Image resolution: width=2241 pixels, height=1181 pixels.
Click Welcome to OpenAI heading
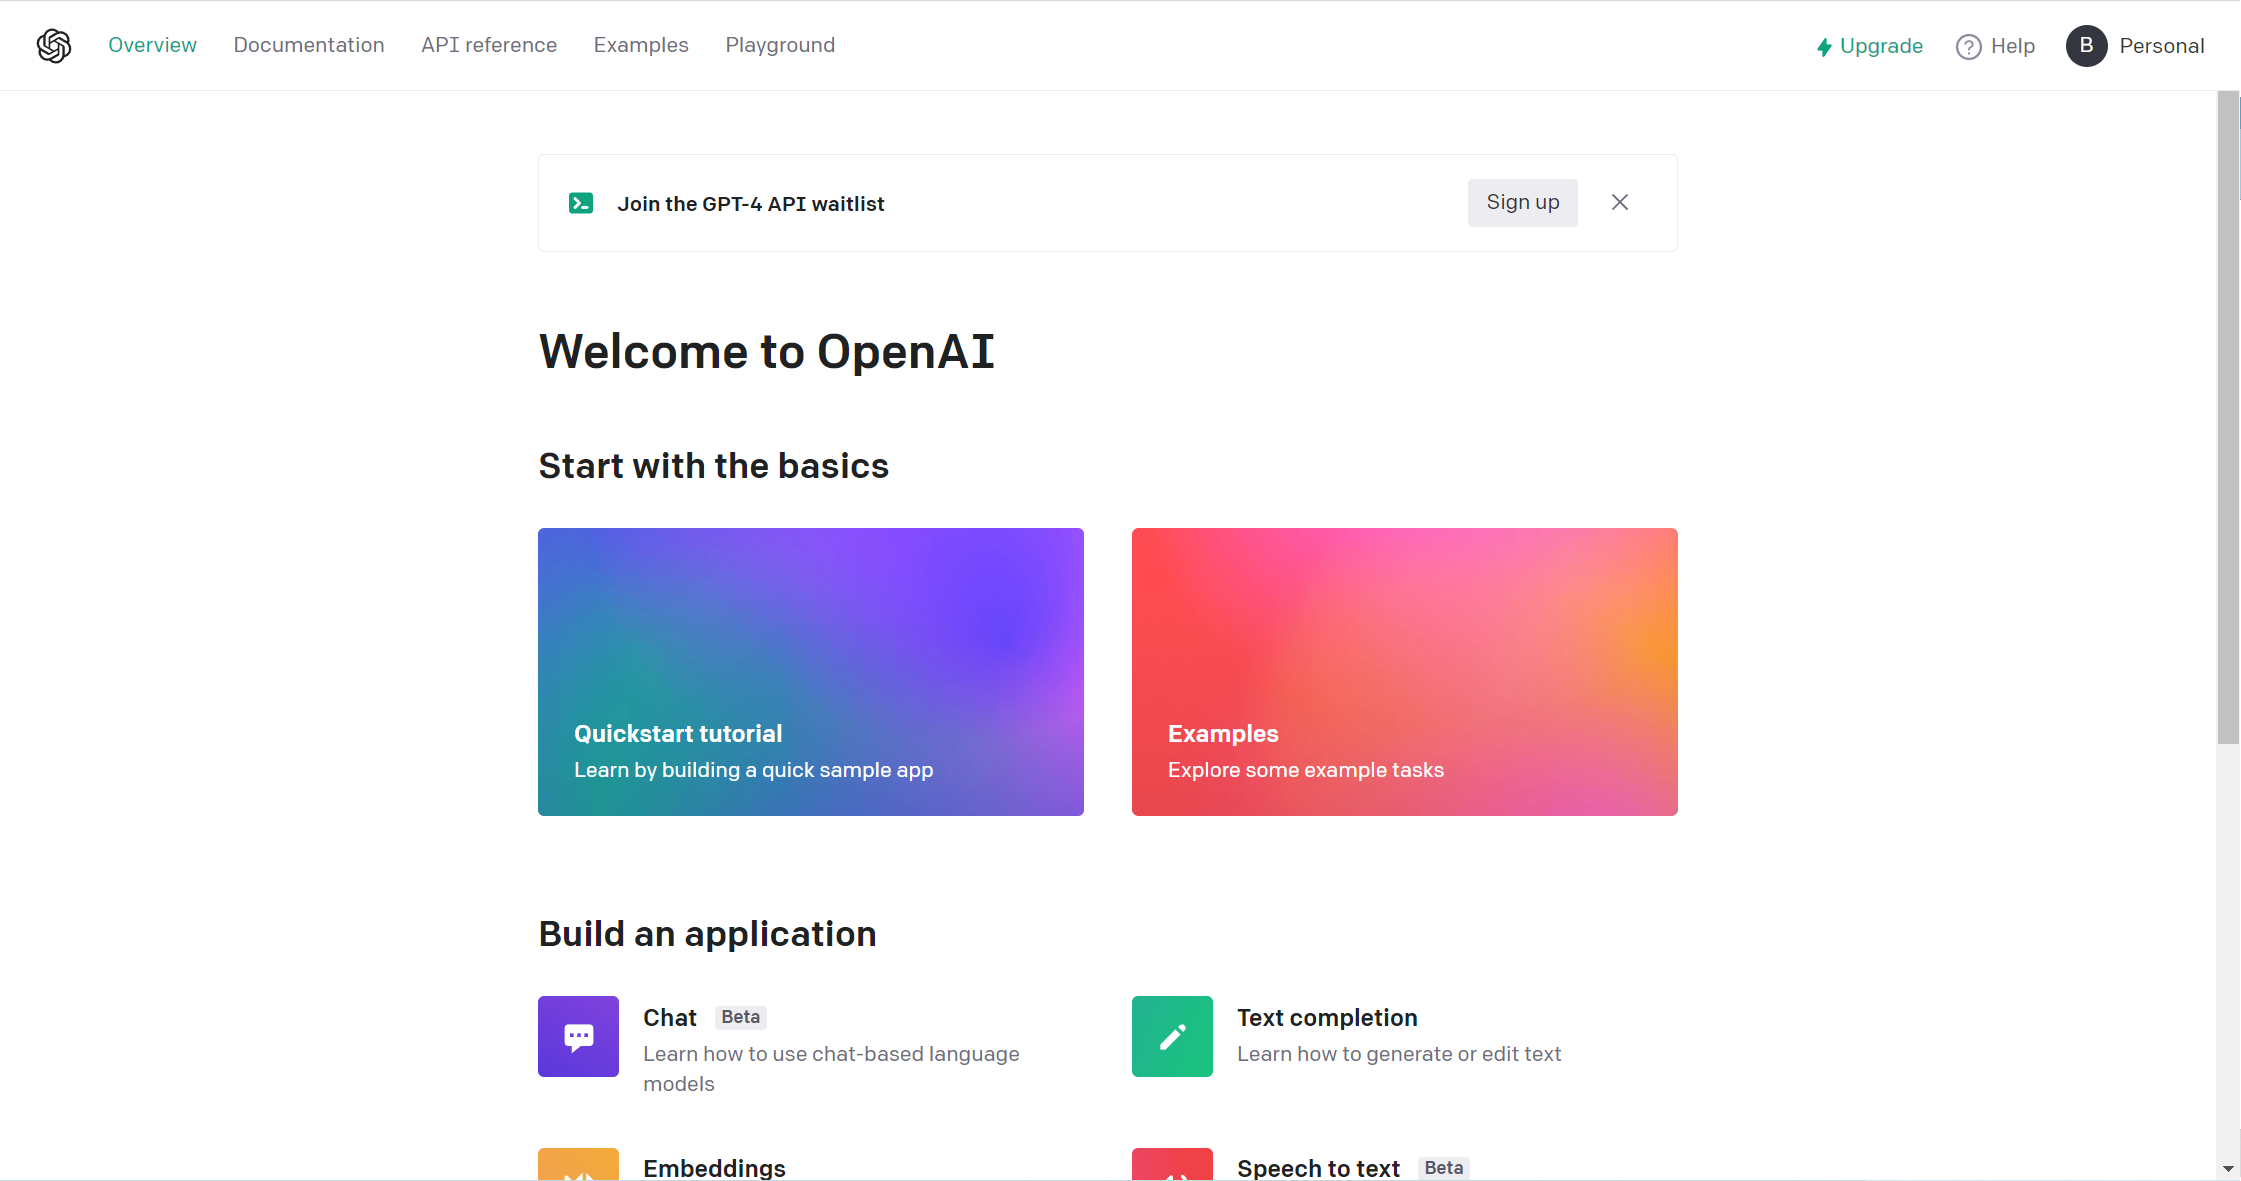766,352
